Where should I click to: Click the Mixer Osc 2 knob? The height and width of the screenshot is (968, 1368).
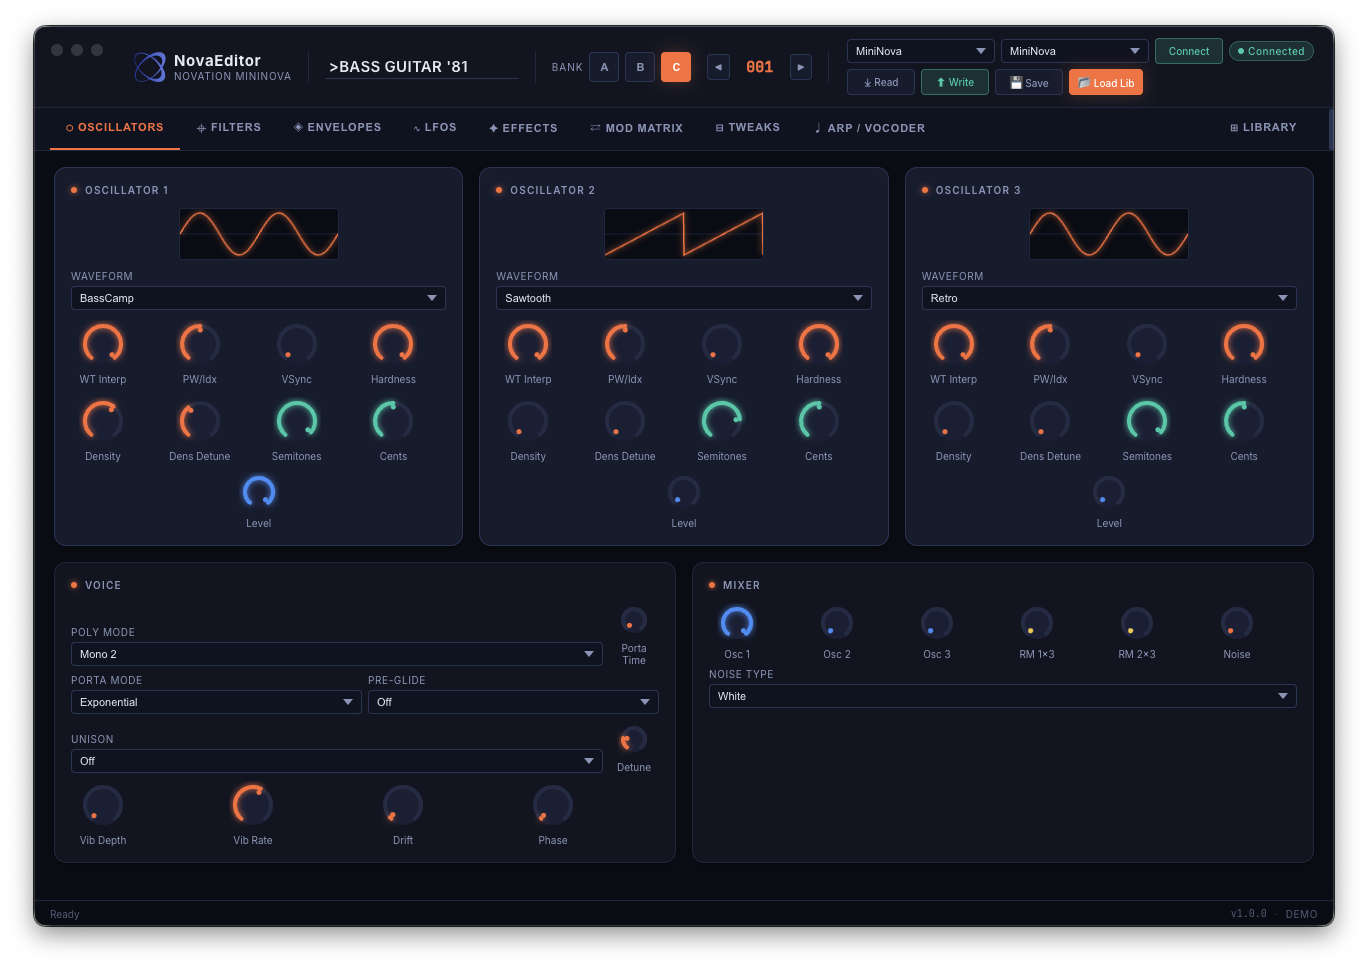point(837,623)
